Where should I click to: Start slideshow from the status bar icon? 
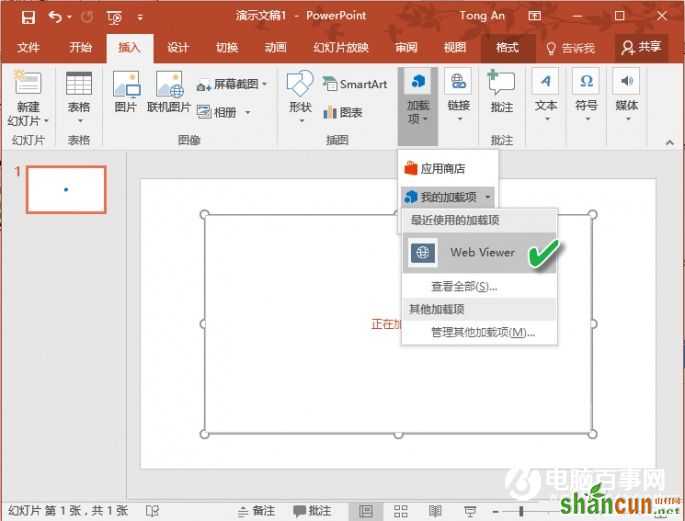[x=470, y=511]
